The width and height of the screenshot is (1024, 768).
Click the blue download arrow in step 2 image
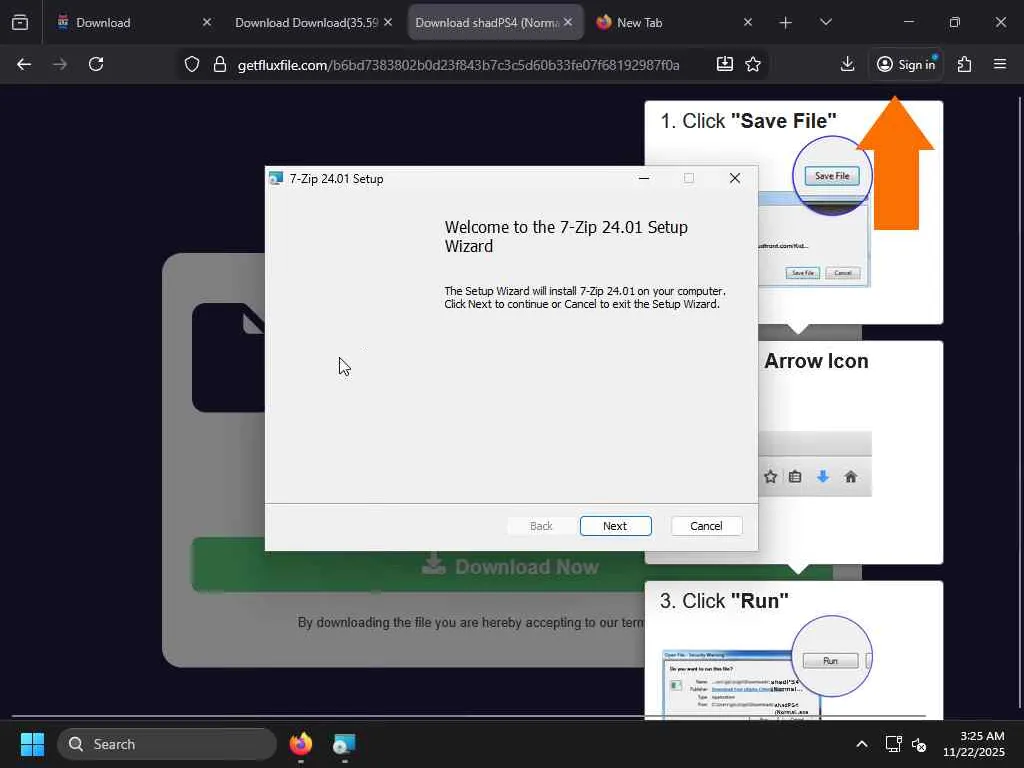point(823,477)
